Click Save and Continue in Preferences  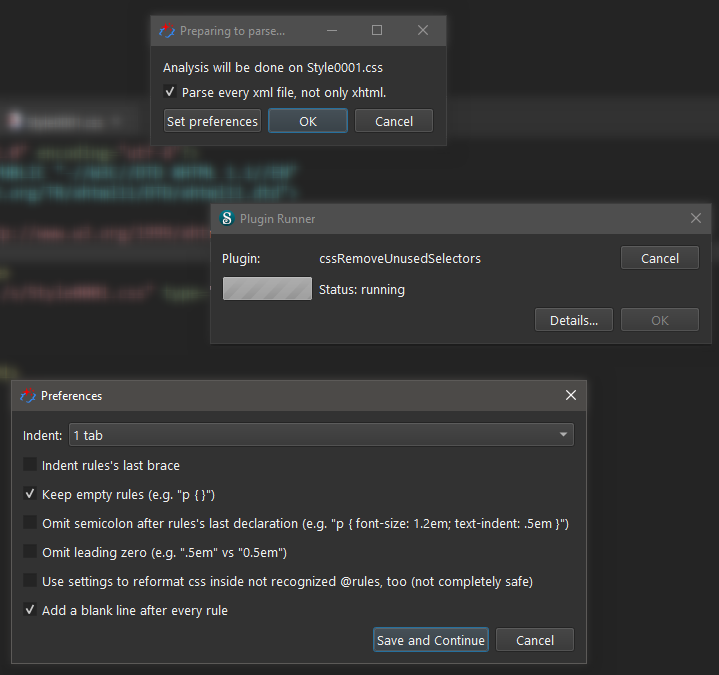pyautogui.click(x=431, y=640)
